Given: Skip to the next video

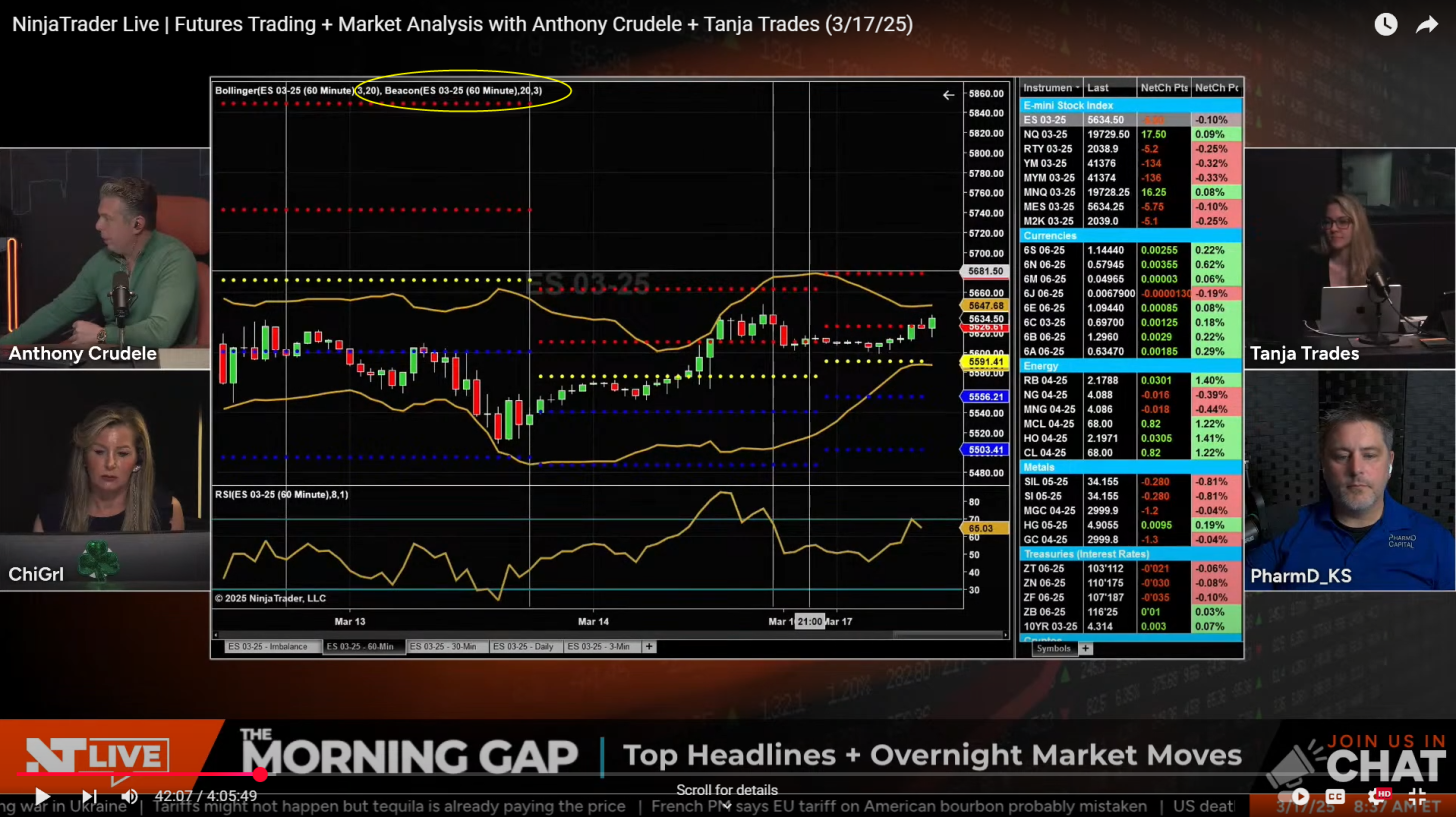Looking at the screenshot, I should (x=88, y=796).
